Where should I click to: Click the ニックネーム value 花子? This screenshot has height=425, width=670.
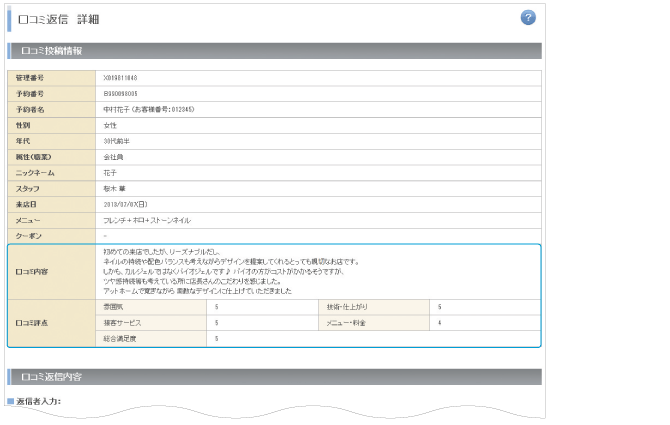click(110, 173)
